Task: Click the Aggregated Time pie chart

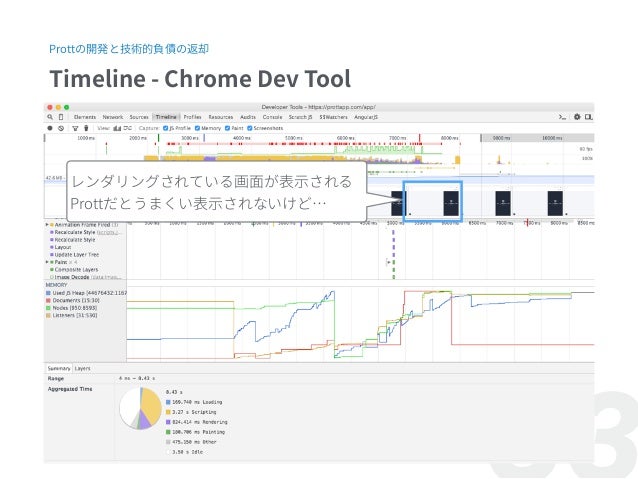Action: tap(140, 408)
